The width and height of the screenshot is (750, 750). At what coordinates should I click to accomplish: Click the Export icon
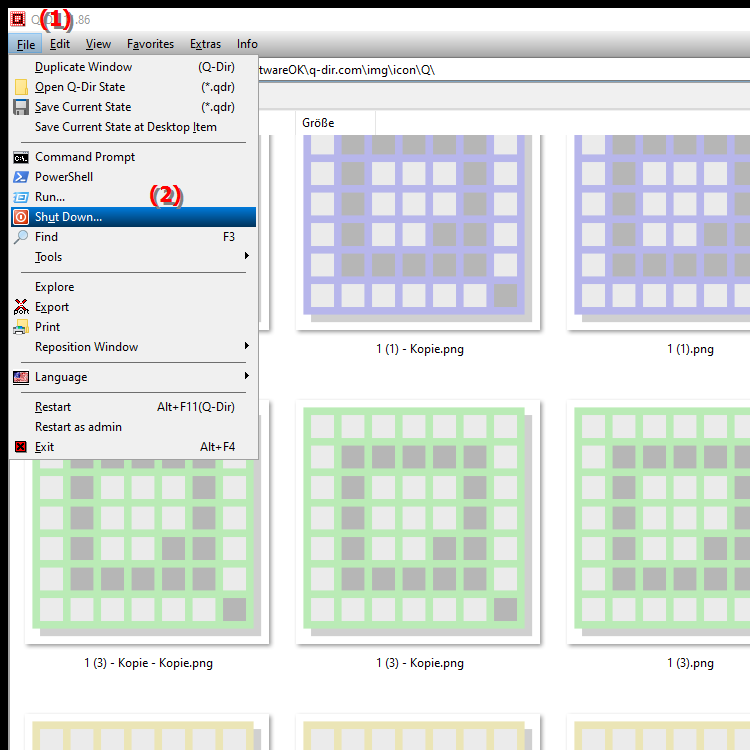click(21, 307)
